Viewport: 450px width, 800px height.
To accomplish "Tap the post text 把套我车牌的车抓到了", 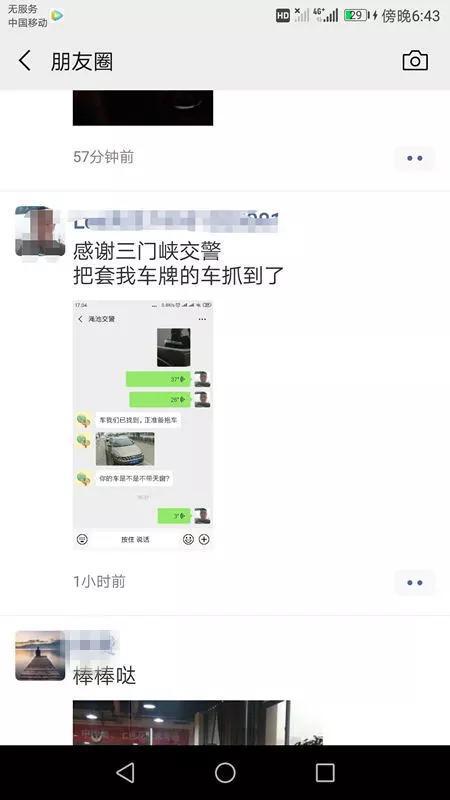I will tap(178, 276).
